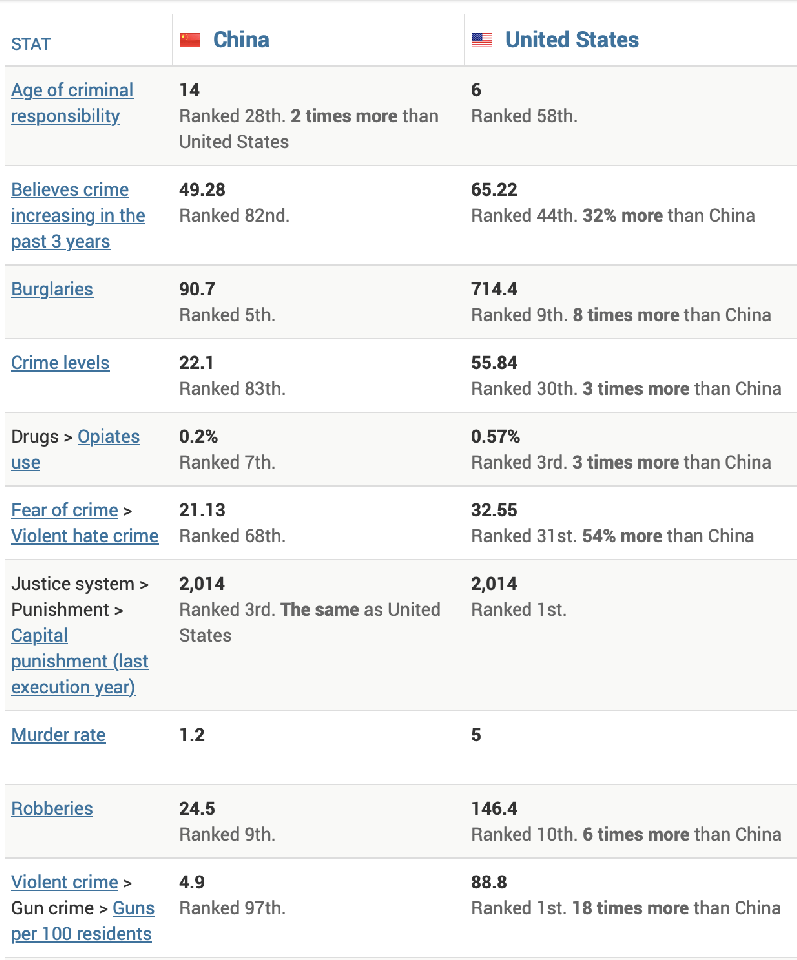Click Believes crime increasing in past 3 years

(x=78, y=215)
